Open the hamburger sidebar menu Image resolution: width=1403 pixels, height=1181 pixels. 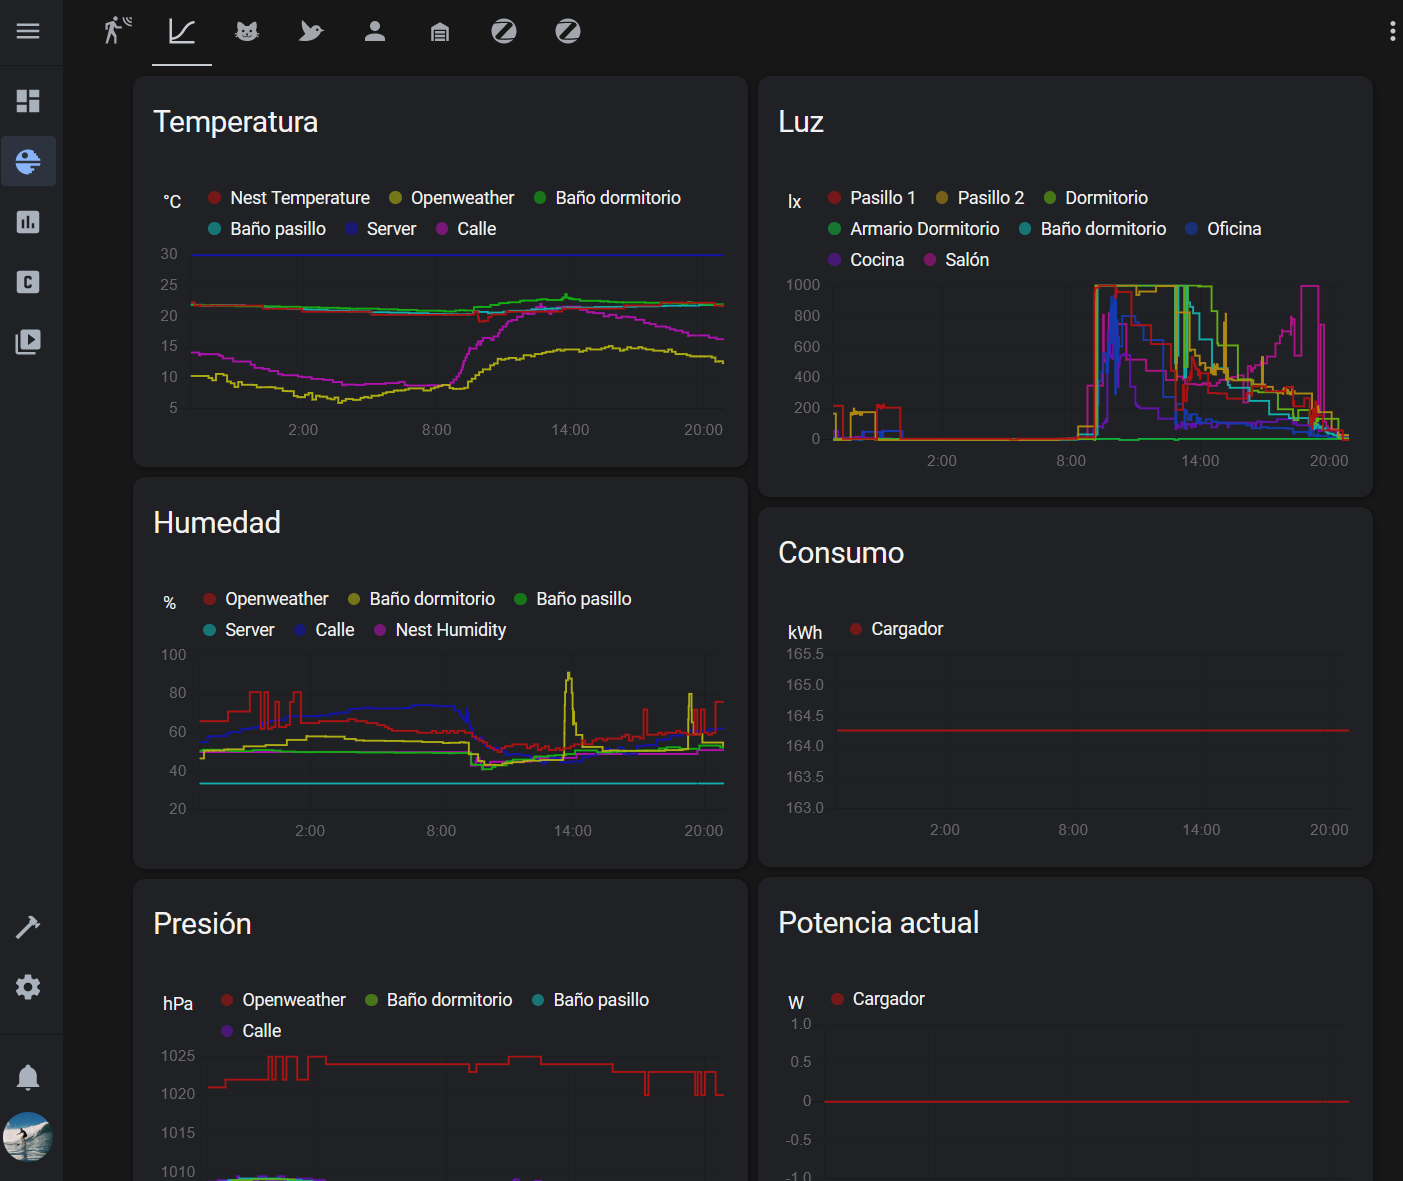click(28, 31)
